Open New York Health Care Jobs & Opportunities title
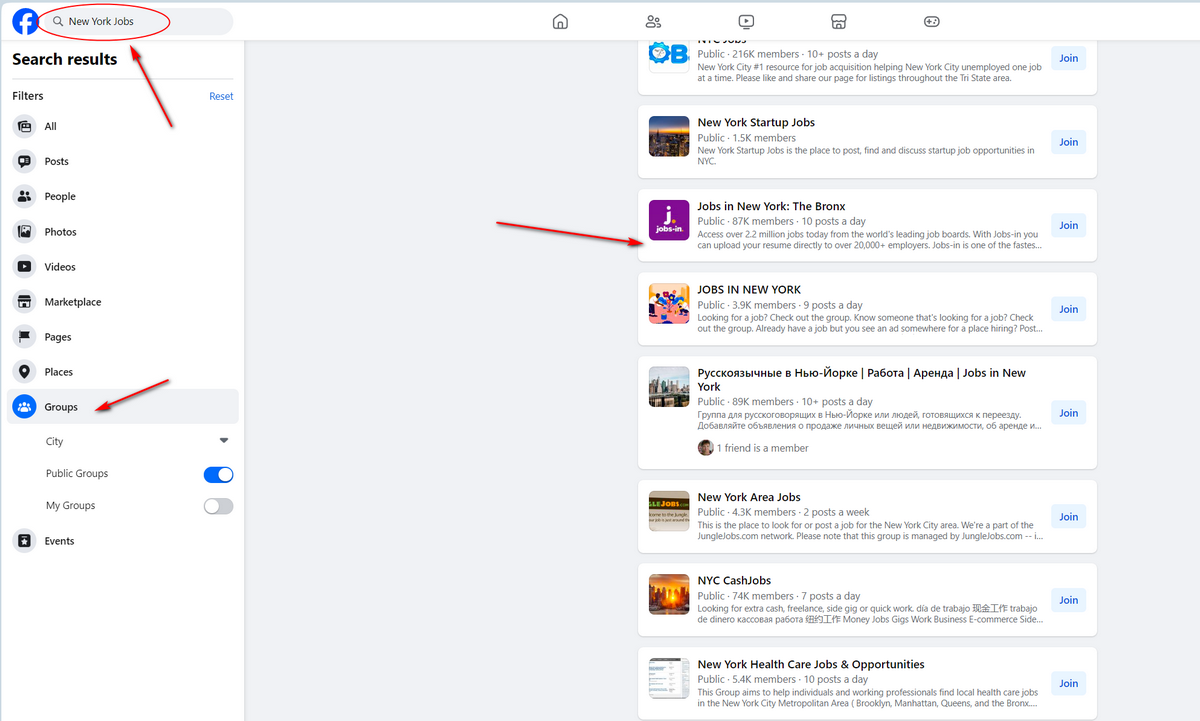The image size is (1200, 721). coord(811,665)
